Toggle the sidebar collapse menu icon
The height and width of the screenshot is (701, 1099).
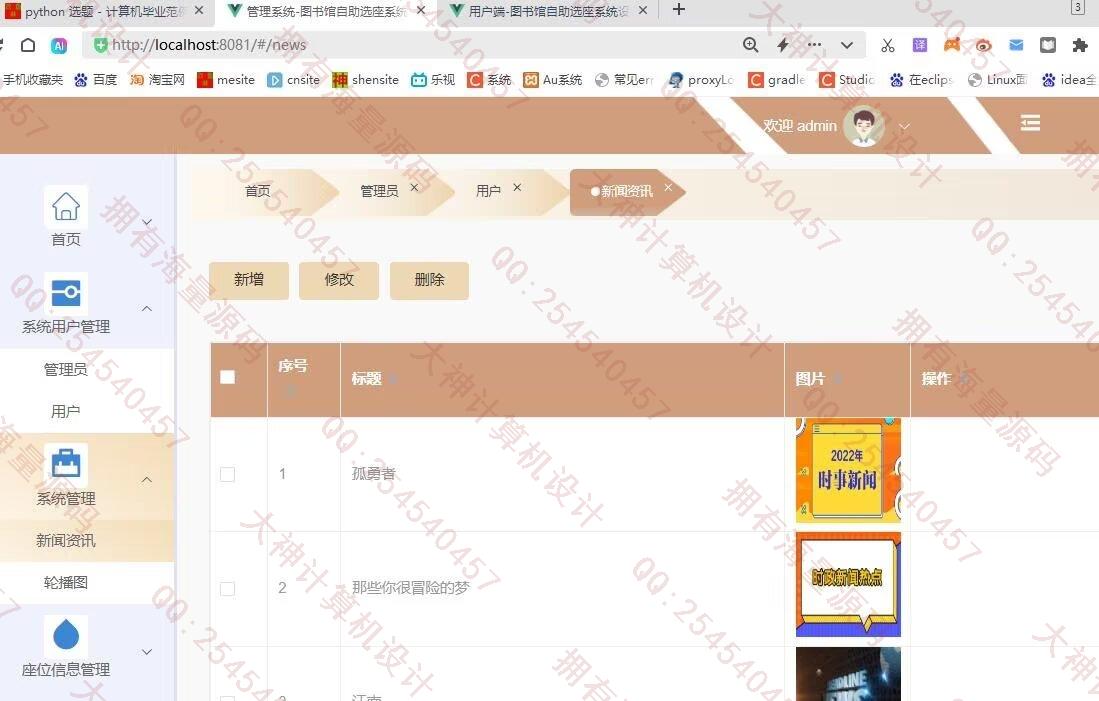coord(1030,123)
